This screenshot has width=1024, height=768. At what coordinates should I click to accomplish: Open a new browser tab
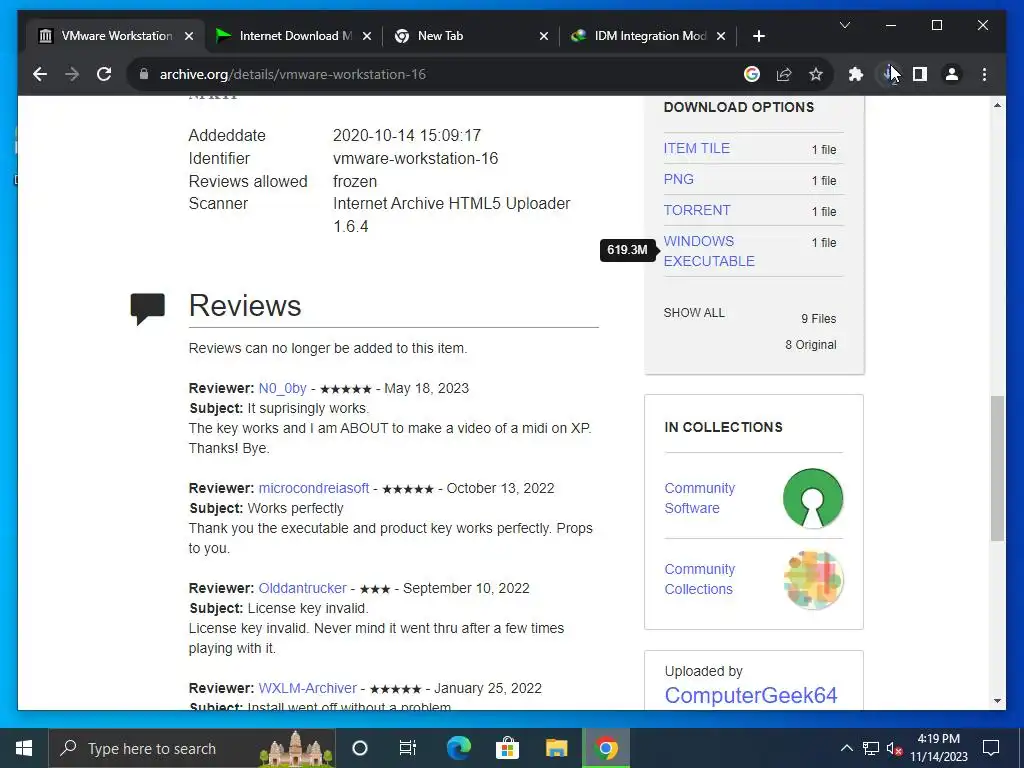point(758,36)
